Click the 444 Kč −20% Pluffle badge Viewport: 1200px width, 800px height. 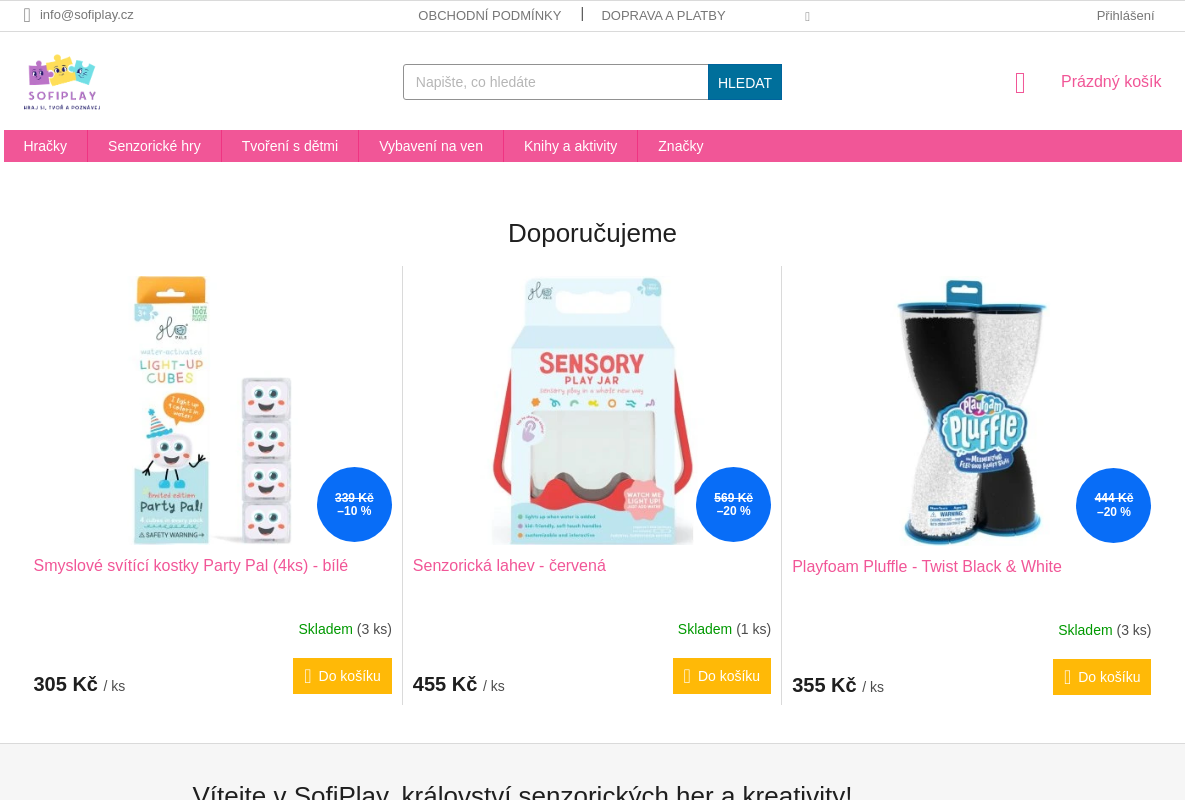tap(1113, 505)
